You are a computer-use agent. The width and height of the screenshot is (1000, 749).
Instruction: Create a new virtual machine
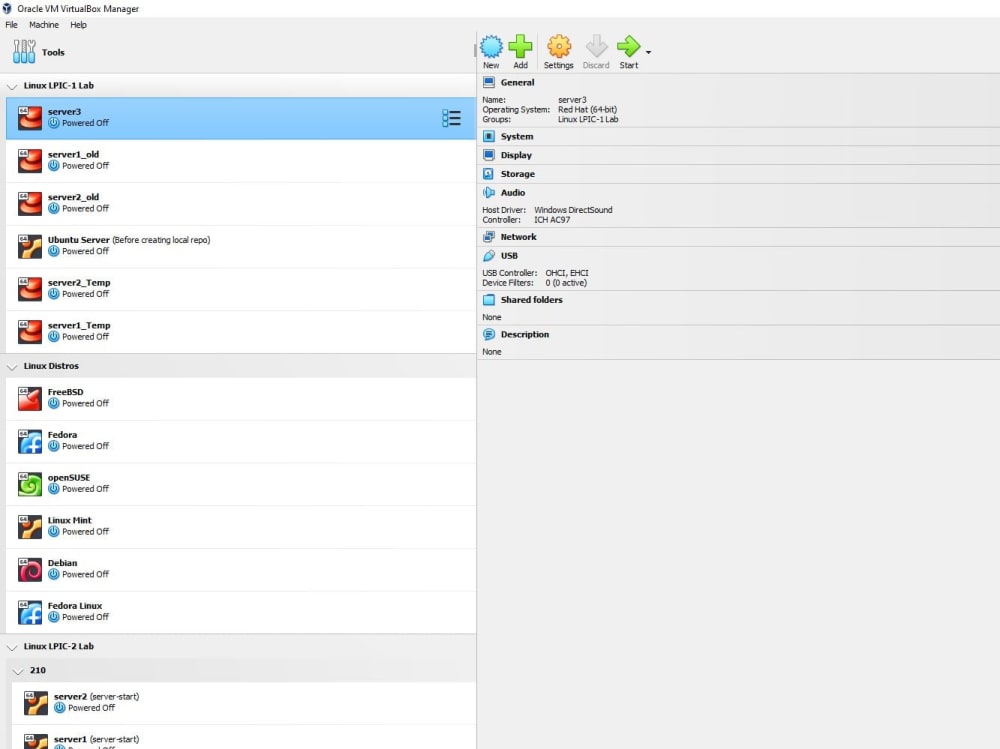[x=491, y=47]
